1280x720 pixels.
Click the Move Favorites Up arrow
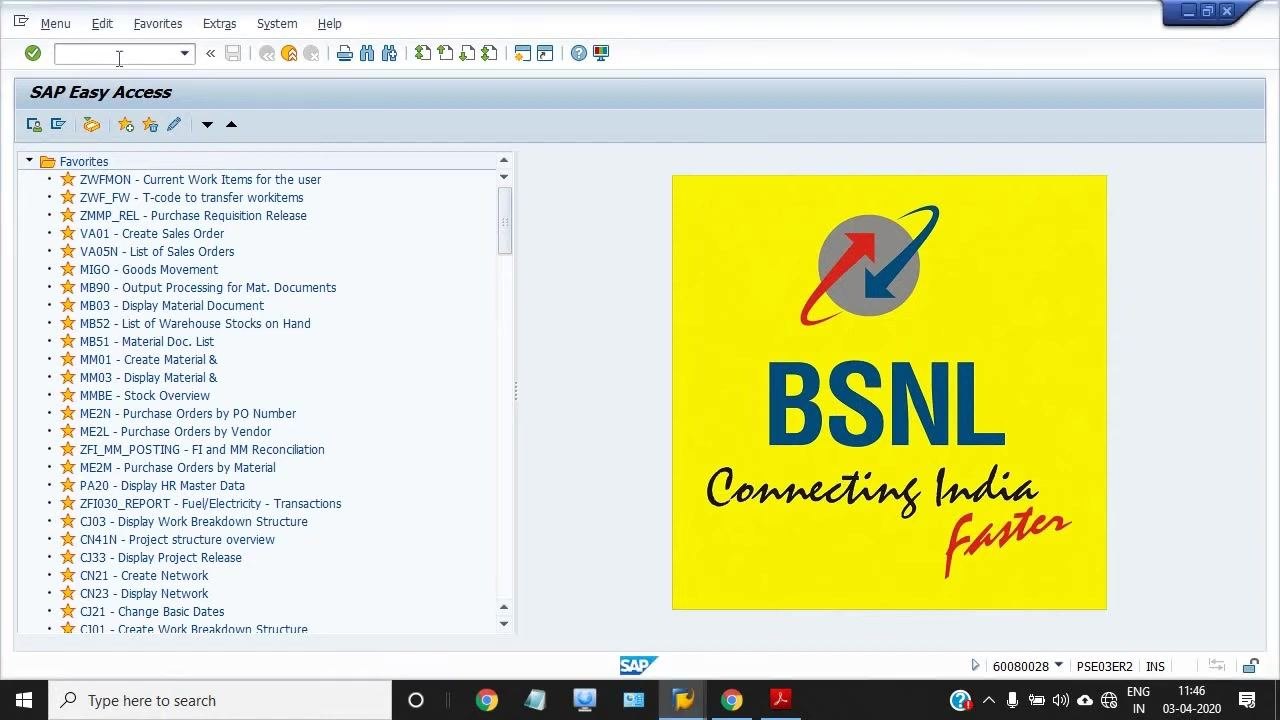point(231,124)
